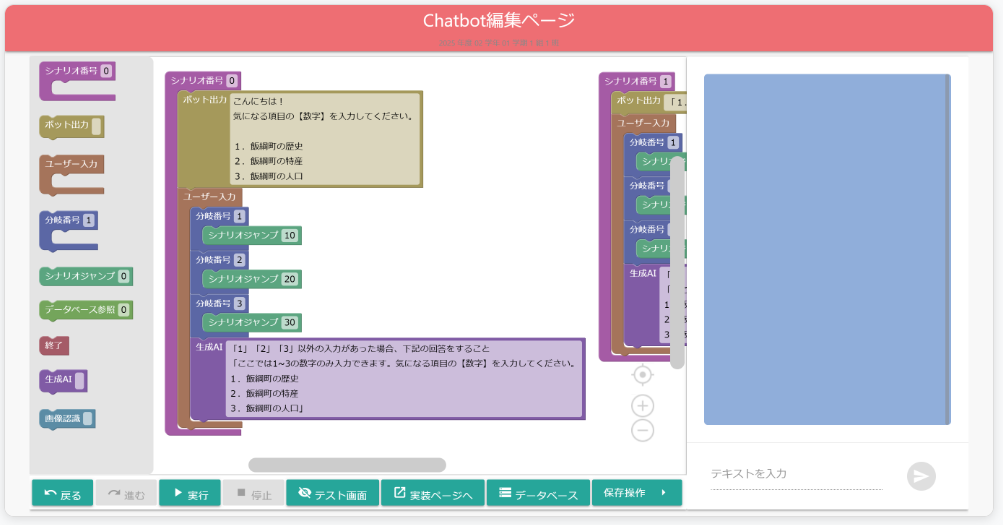Image resolution: width=1003 pixels, height=525 pixels.
Task: Click the blue chat preview panel
Action: click(x=827, y=249)
